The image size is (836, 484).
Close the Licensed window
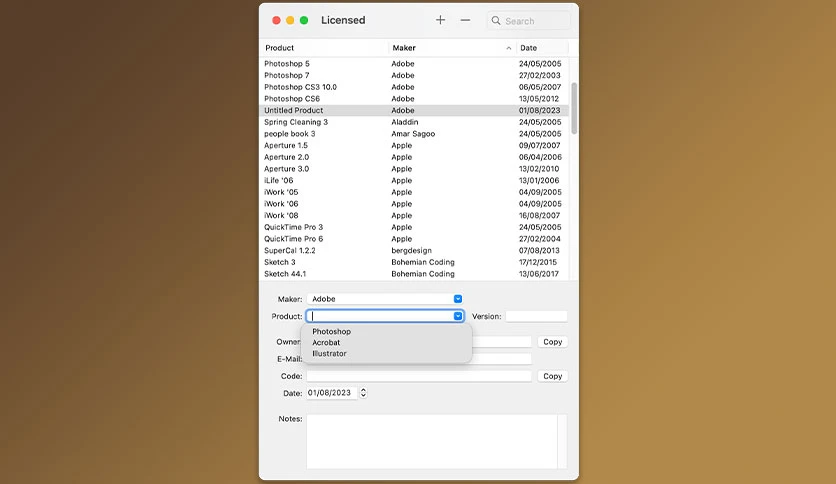pos(276,20)
